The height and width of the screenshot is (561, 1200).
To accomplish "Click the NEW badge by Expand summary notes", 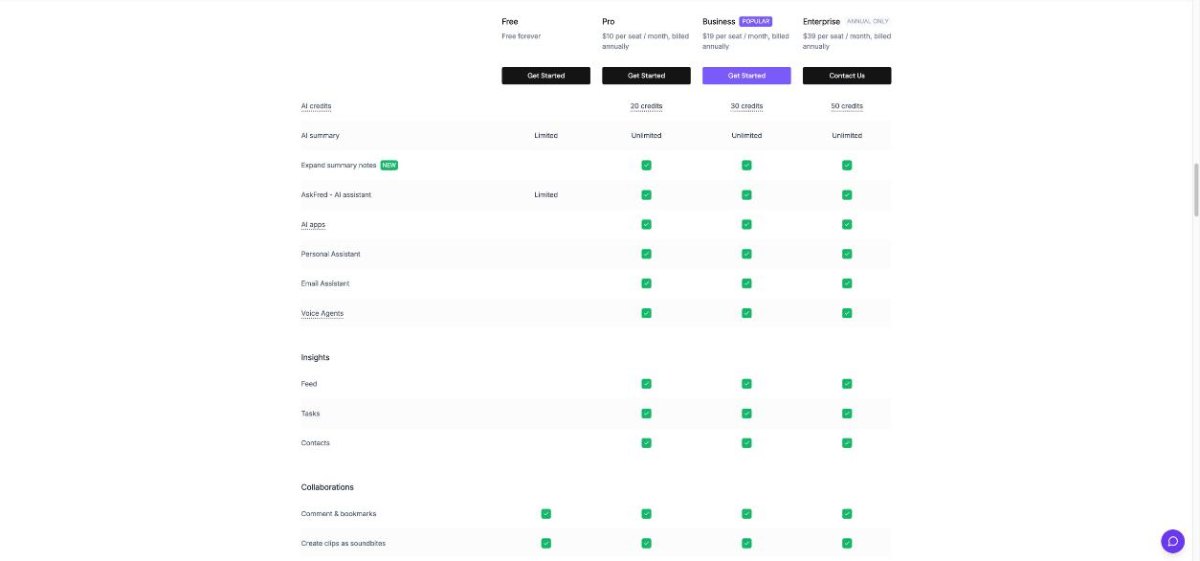I will [389, 165].
